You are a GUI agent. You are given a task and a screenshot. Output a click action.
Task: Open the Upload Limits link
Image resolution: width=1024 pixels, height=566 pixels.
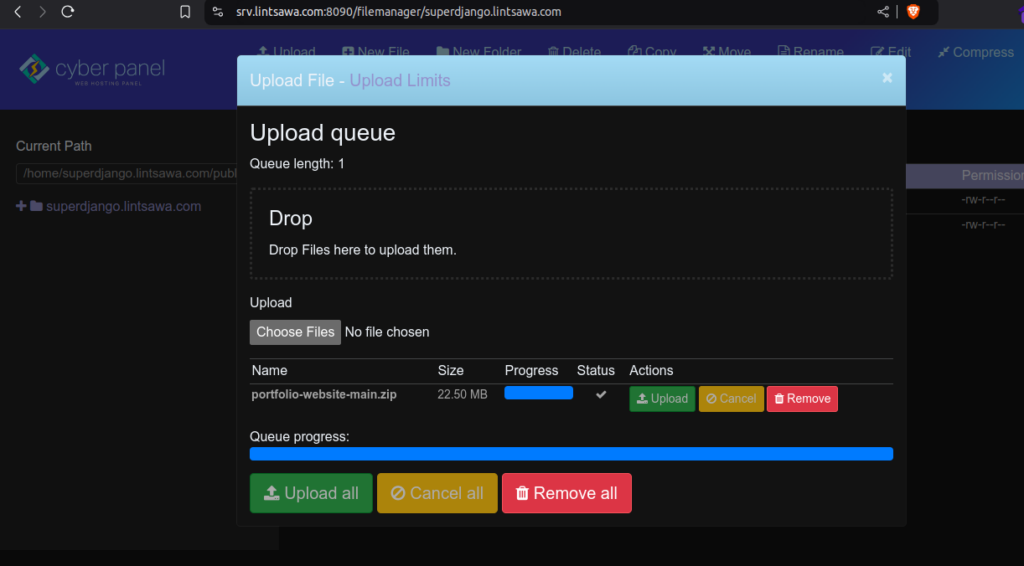pos(400,80)
